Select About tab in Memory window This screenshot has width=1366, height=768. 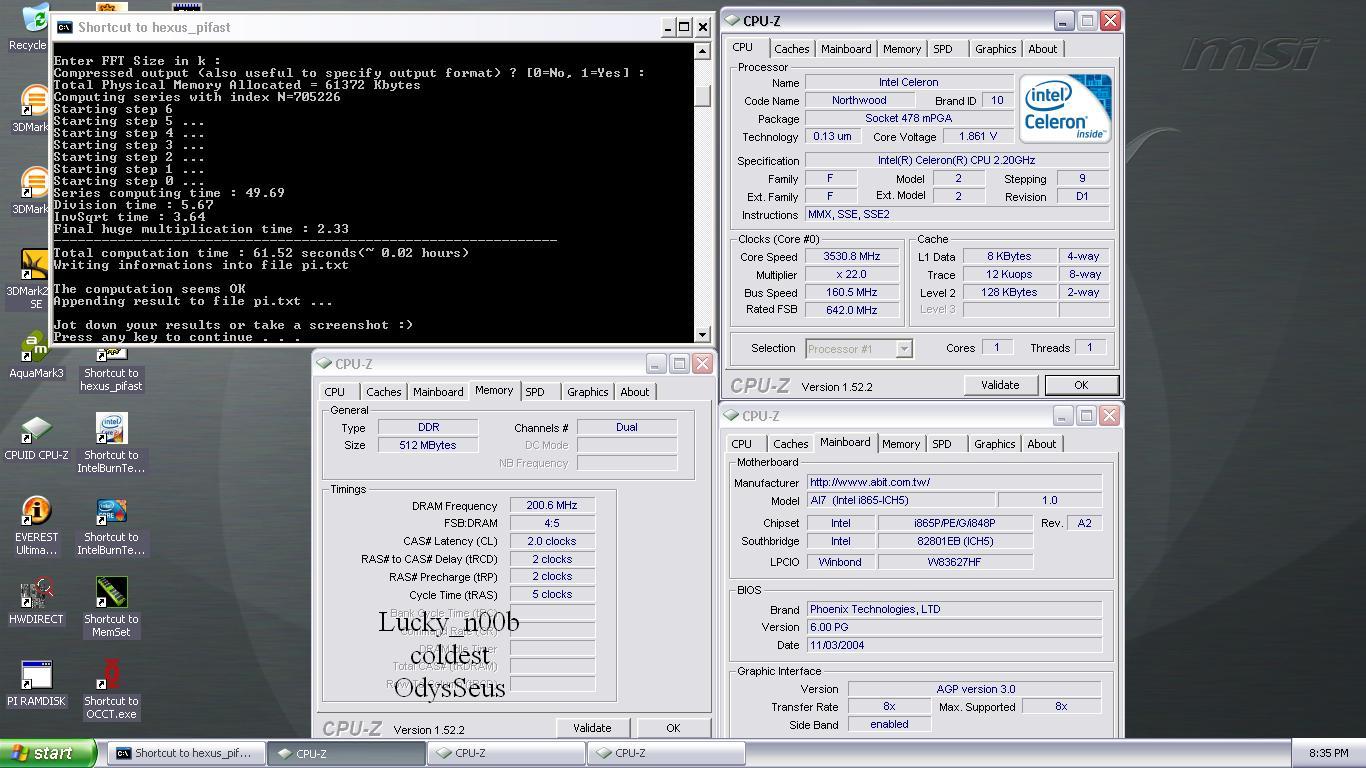click(634, 392)
